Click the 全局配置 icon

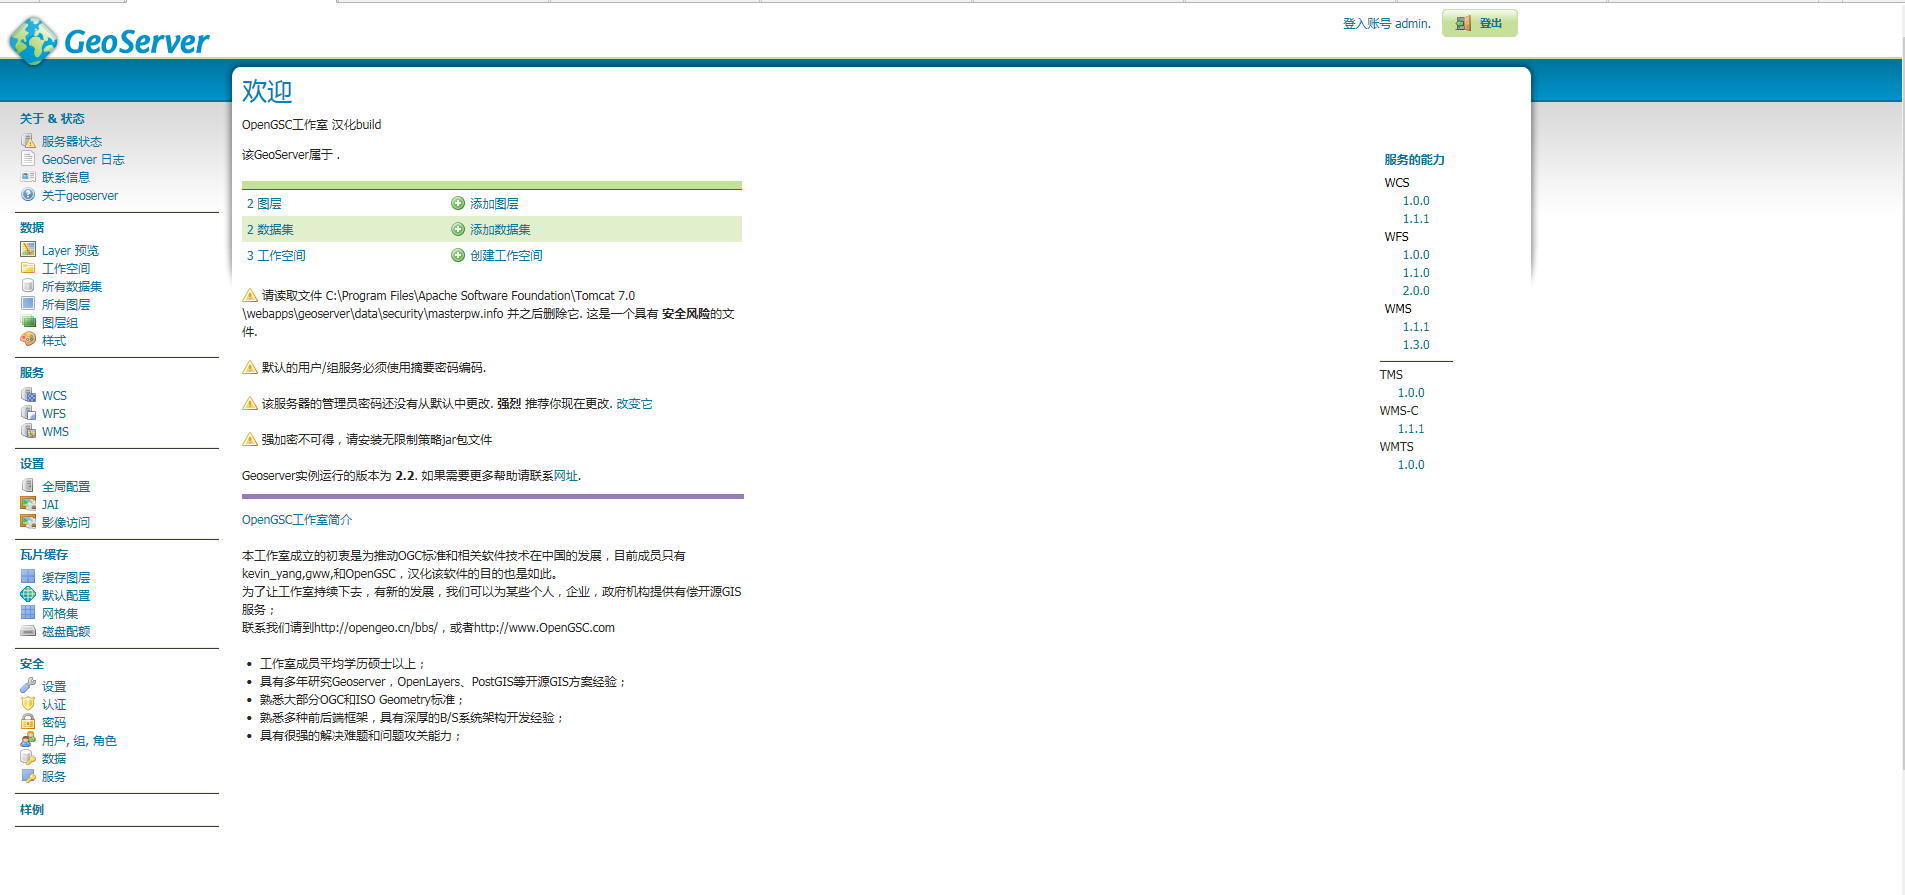pos(28,486)
